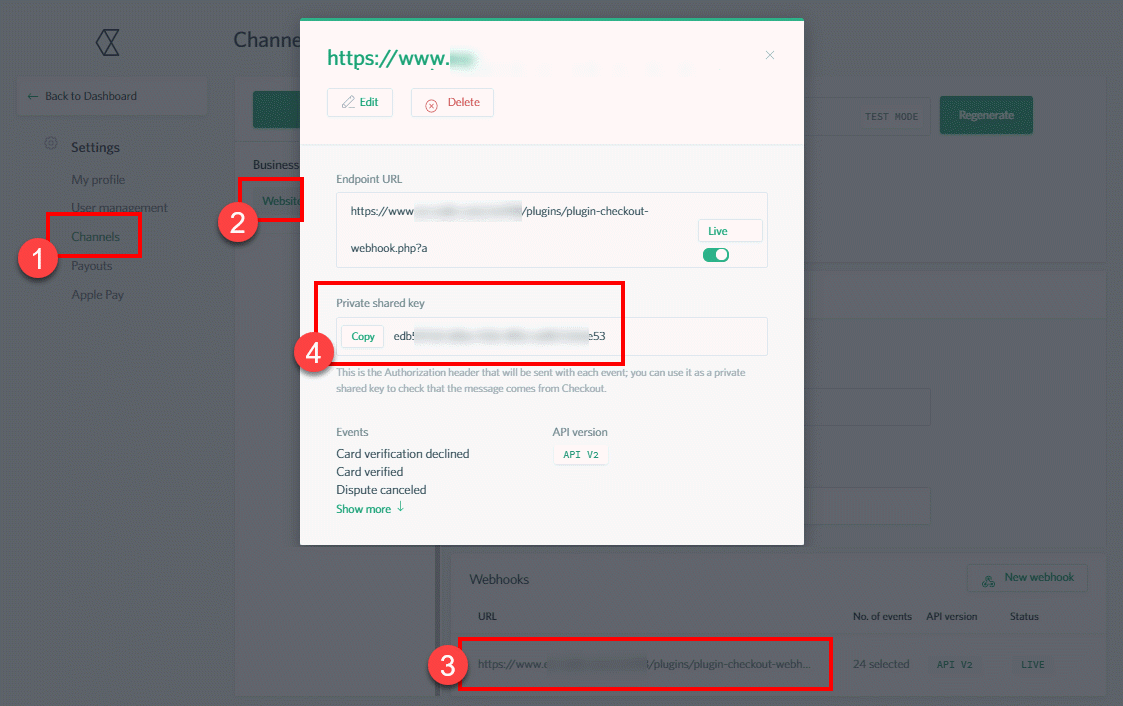Screen dimensions: 1123x706
Task: Click the Regenerate button
Action: 986,116
